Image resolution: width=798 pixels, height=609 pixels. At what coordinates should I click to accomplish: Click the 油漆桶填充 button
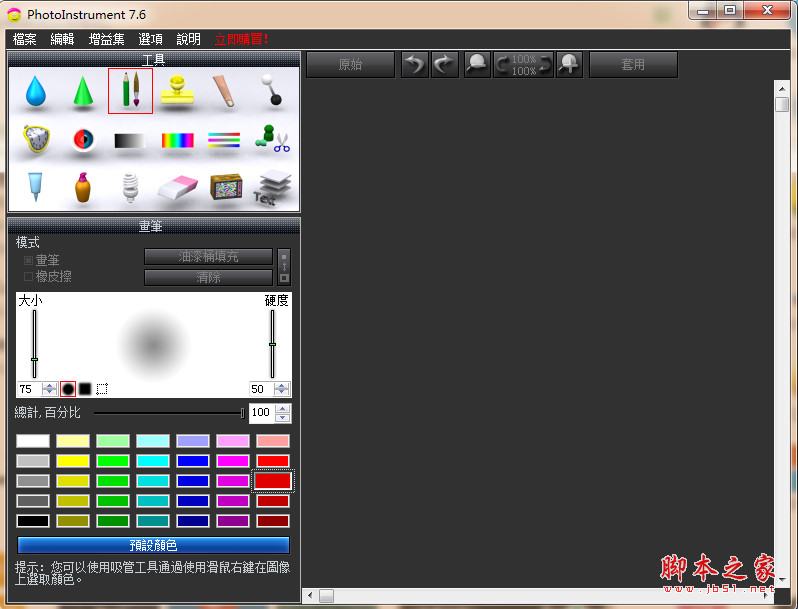pyautogui.click(x=208, y=256)
